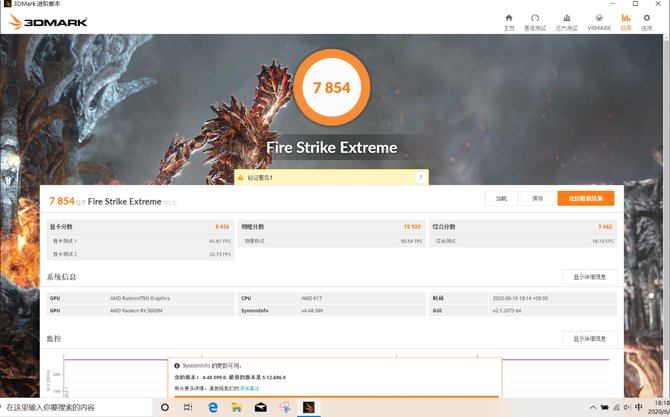The width and height of the screenshot is (670, 417).
Task: Open the Stress Test bar-chart icon
Action: (567, 18)
